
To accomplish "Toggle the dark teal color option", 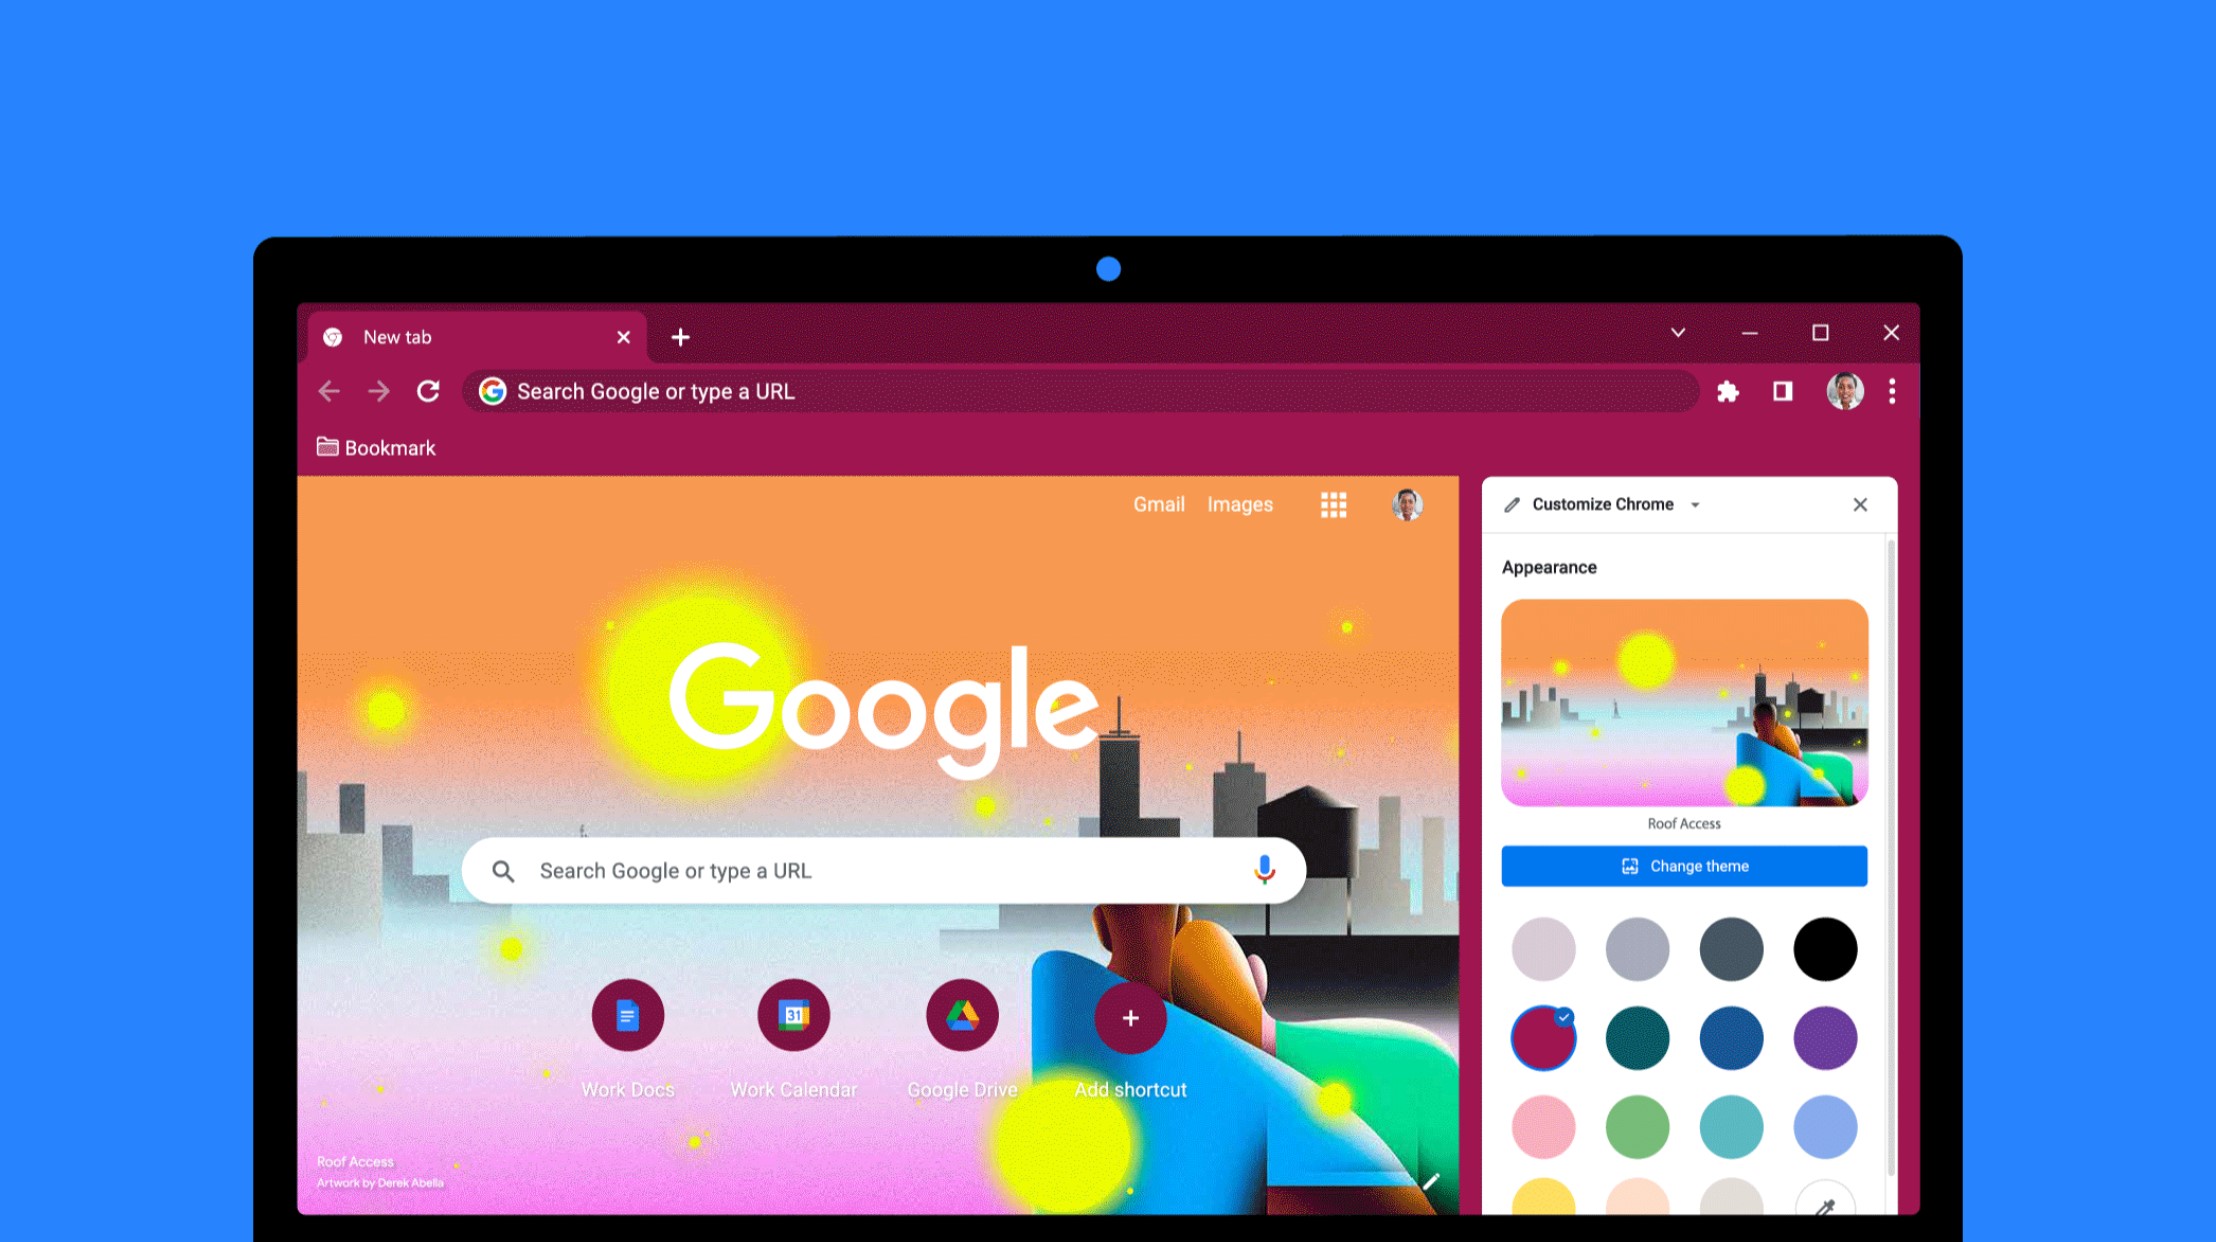I will [1638, 1037].
